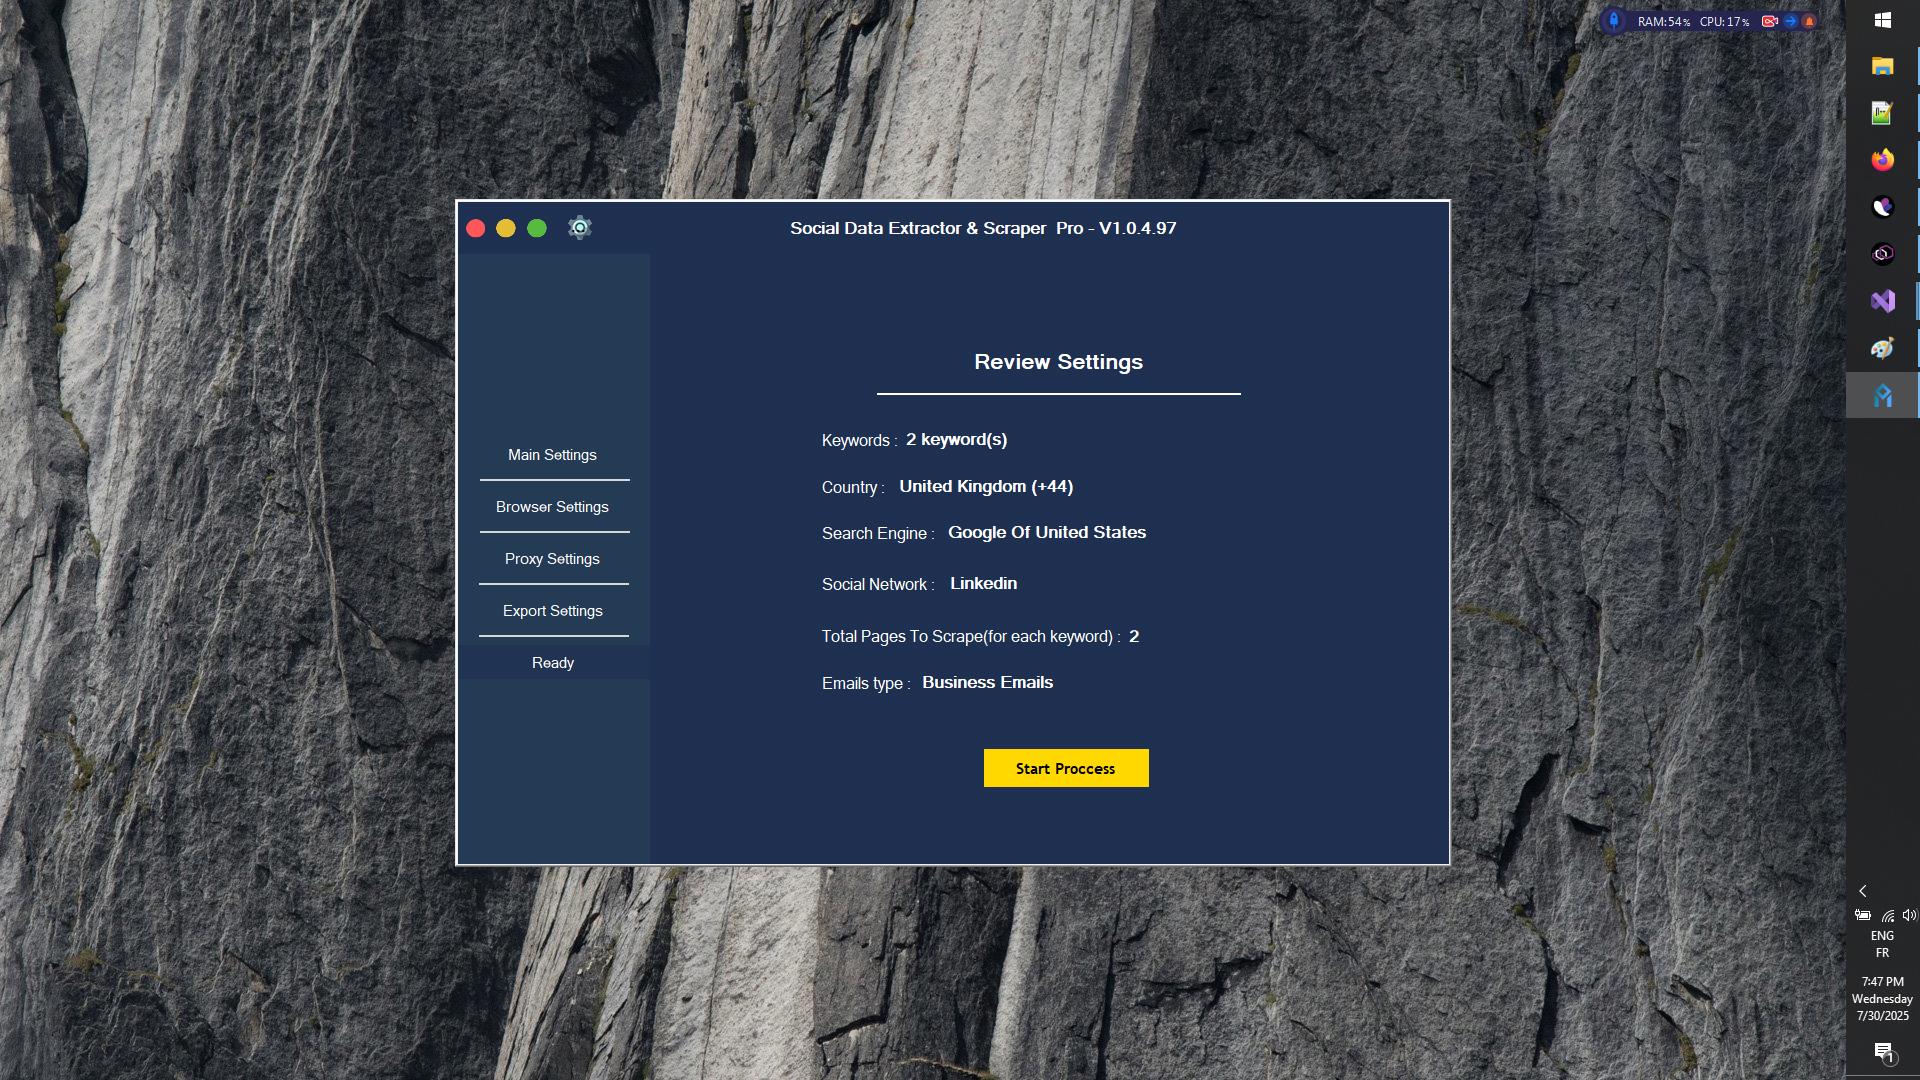Open Notepad++ from the taskbar
1920x1080 pixels.
1882,113
